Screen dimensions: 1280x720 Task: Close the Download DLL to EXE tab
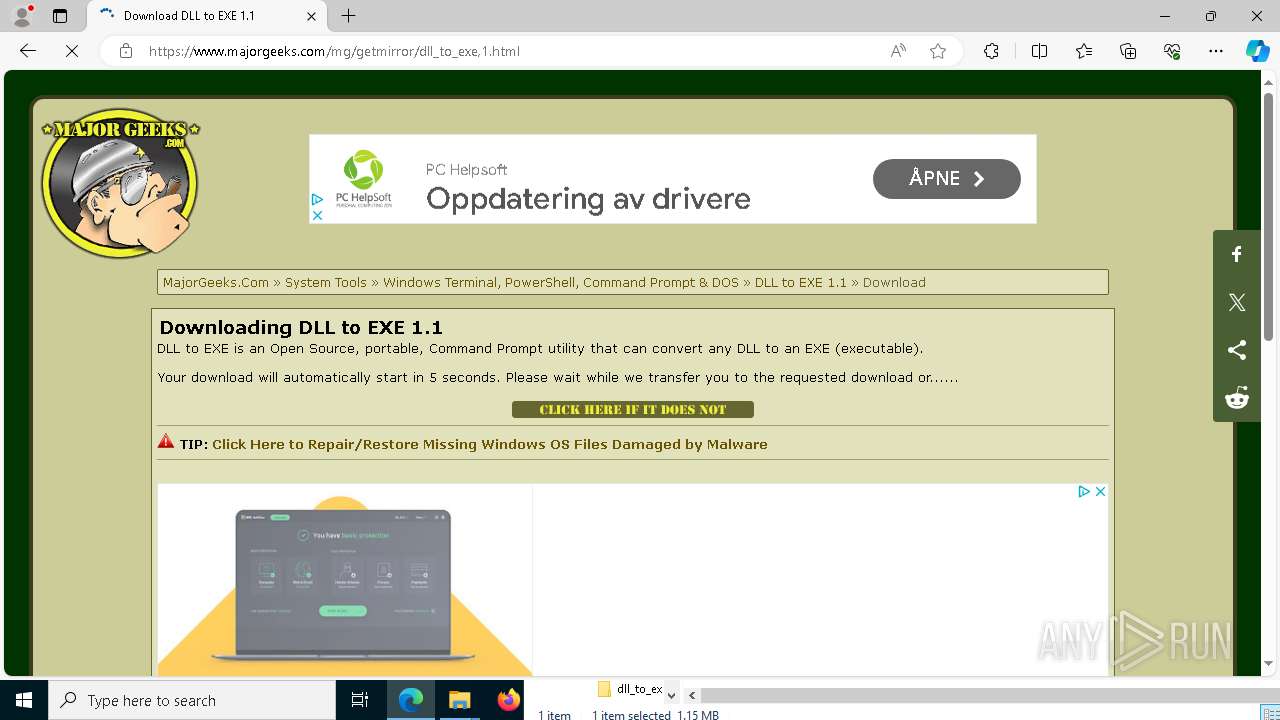click(311, 16)
